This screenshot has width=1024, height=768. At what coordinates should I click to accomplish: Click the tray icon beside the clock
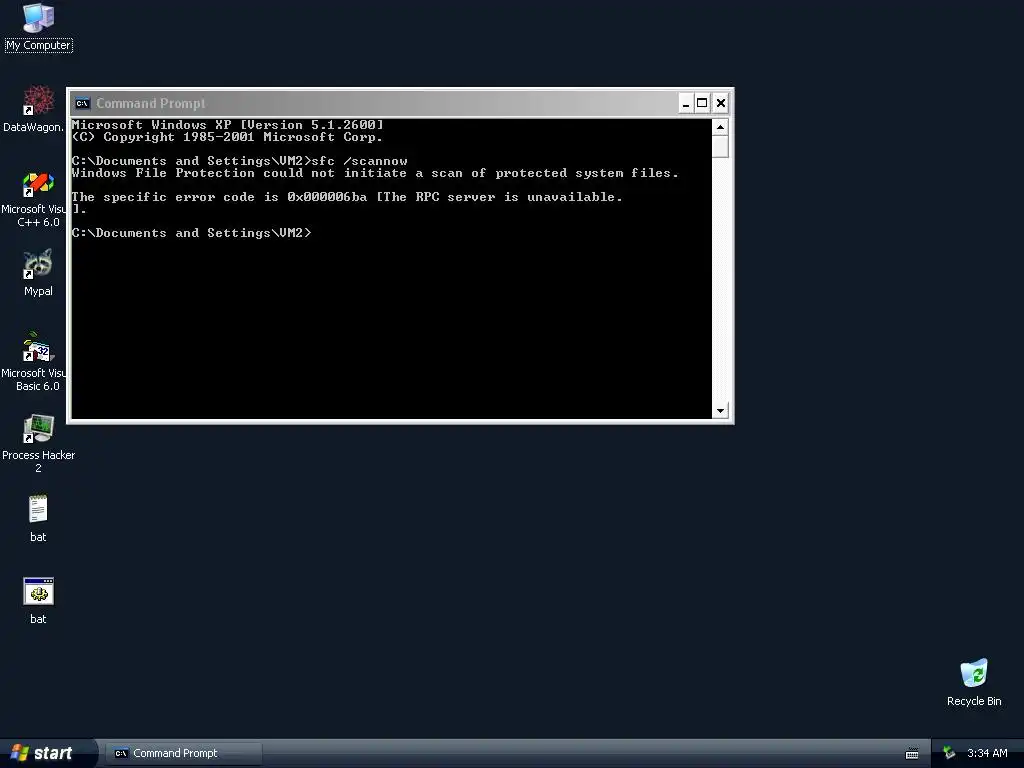[949, 753]
